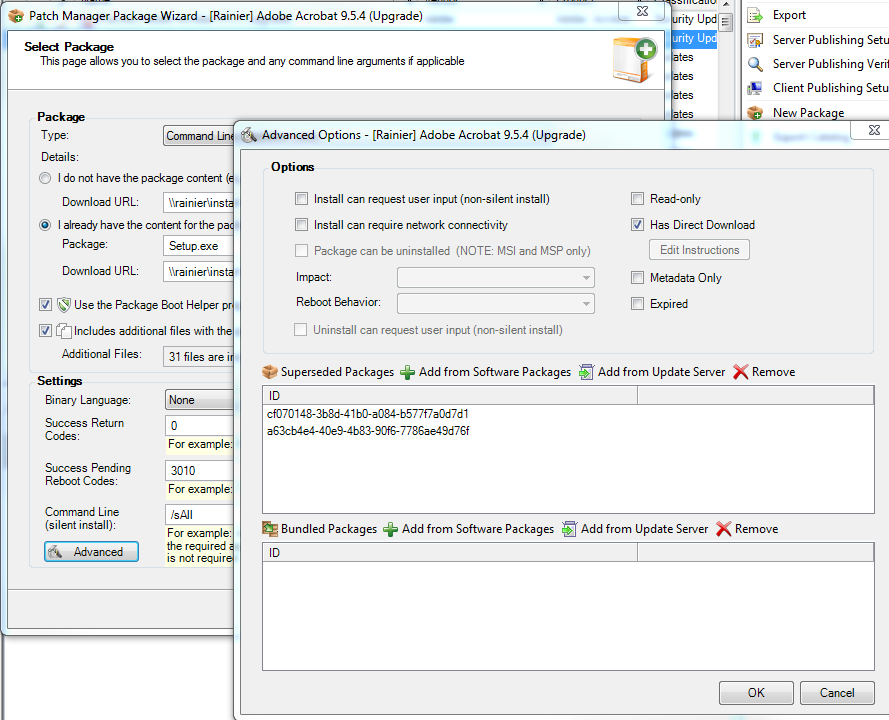The width and height of the screenshot is (889, 720).
Task: Uncheck Use the Package Boot Helper
Action: tap(45, 305)
